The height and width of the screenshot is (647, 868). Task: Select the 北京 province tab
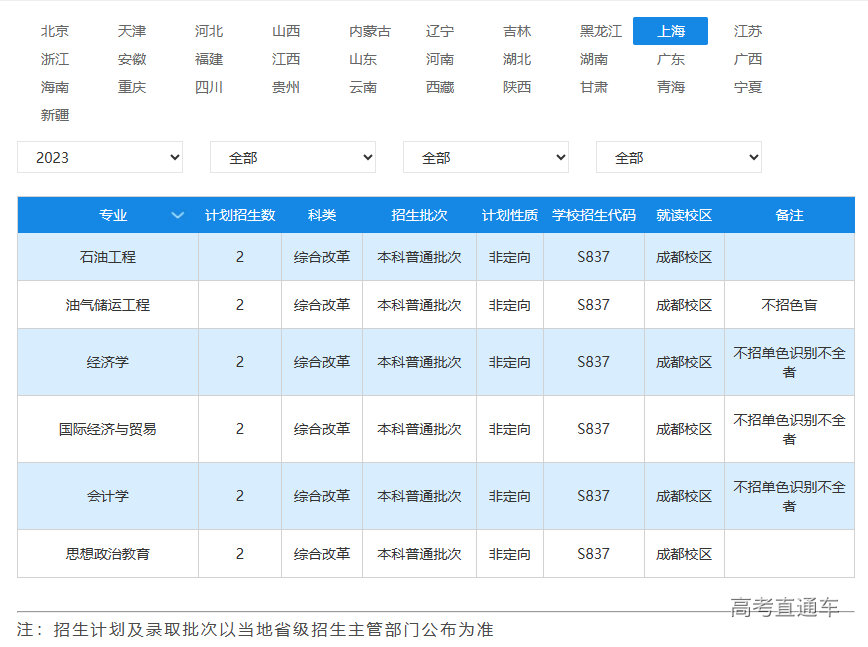(55, 31)
